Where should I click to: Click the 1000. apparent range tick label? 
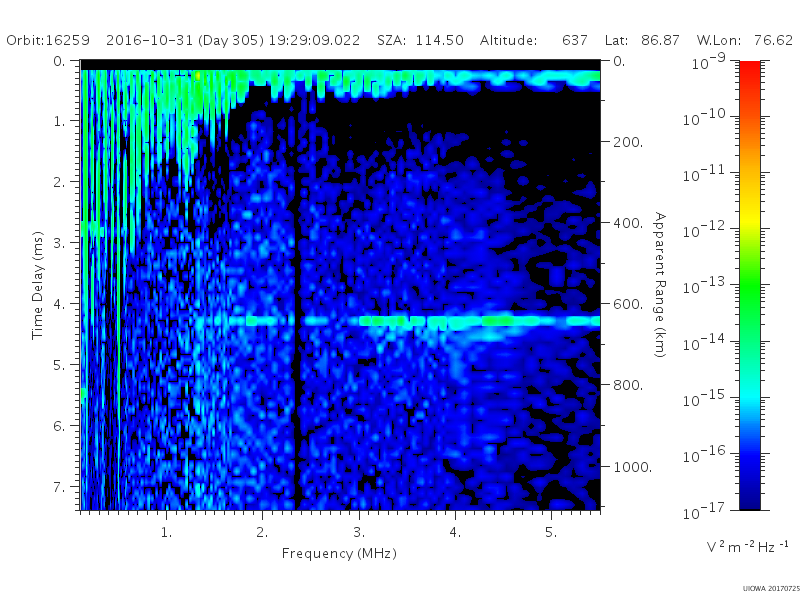tap(632, 467)
